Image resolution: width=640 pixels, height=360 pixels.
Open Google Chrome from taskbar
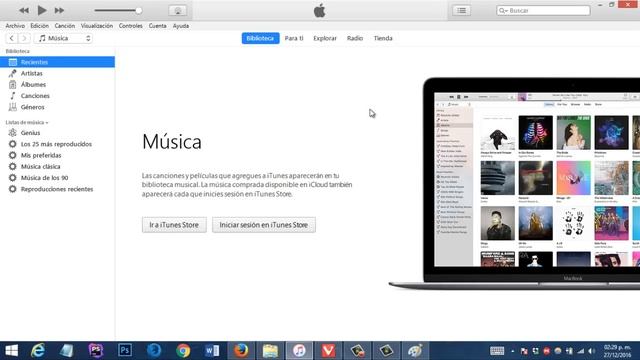pos(183,351)
